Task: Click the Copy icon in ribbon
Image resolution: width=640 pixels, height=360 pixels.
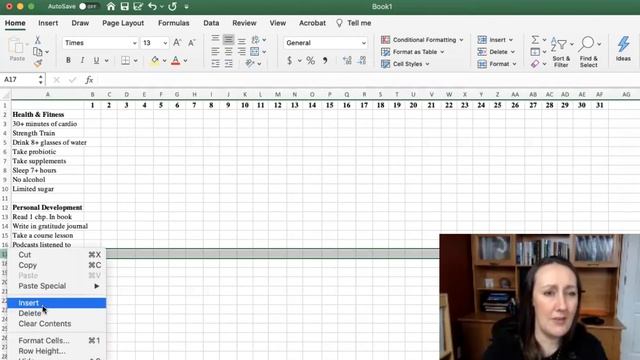Action: tap(38, 52)
